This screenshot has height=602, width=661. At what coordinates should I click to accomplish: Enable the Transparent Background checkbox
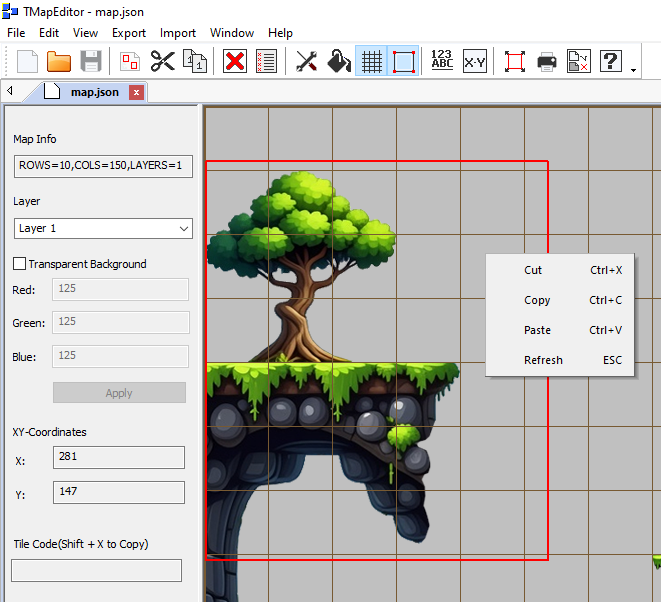coord(20,264)
